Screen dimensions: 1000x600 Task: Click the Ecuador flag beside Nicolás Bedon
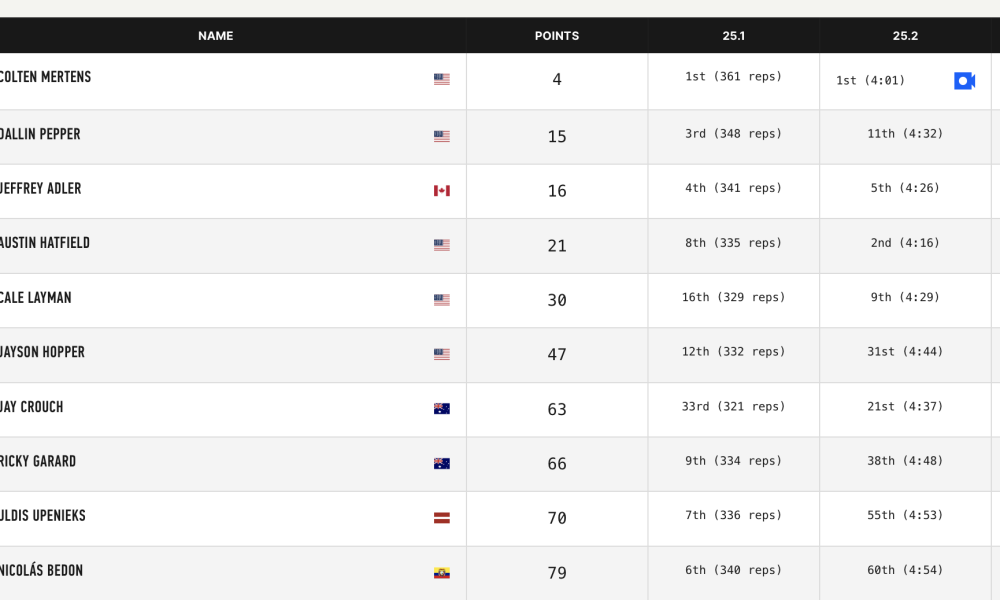[x=441, y=572]
